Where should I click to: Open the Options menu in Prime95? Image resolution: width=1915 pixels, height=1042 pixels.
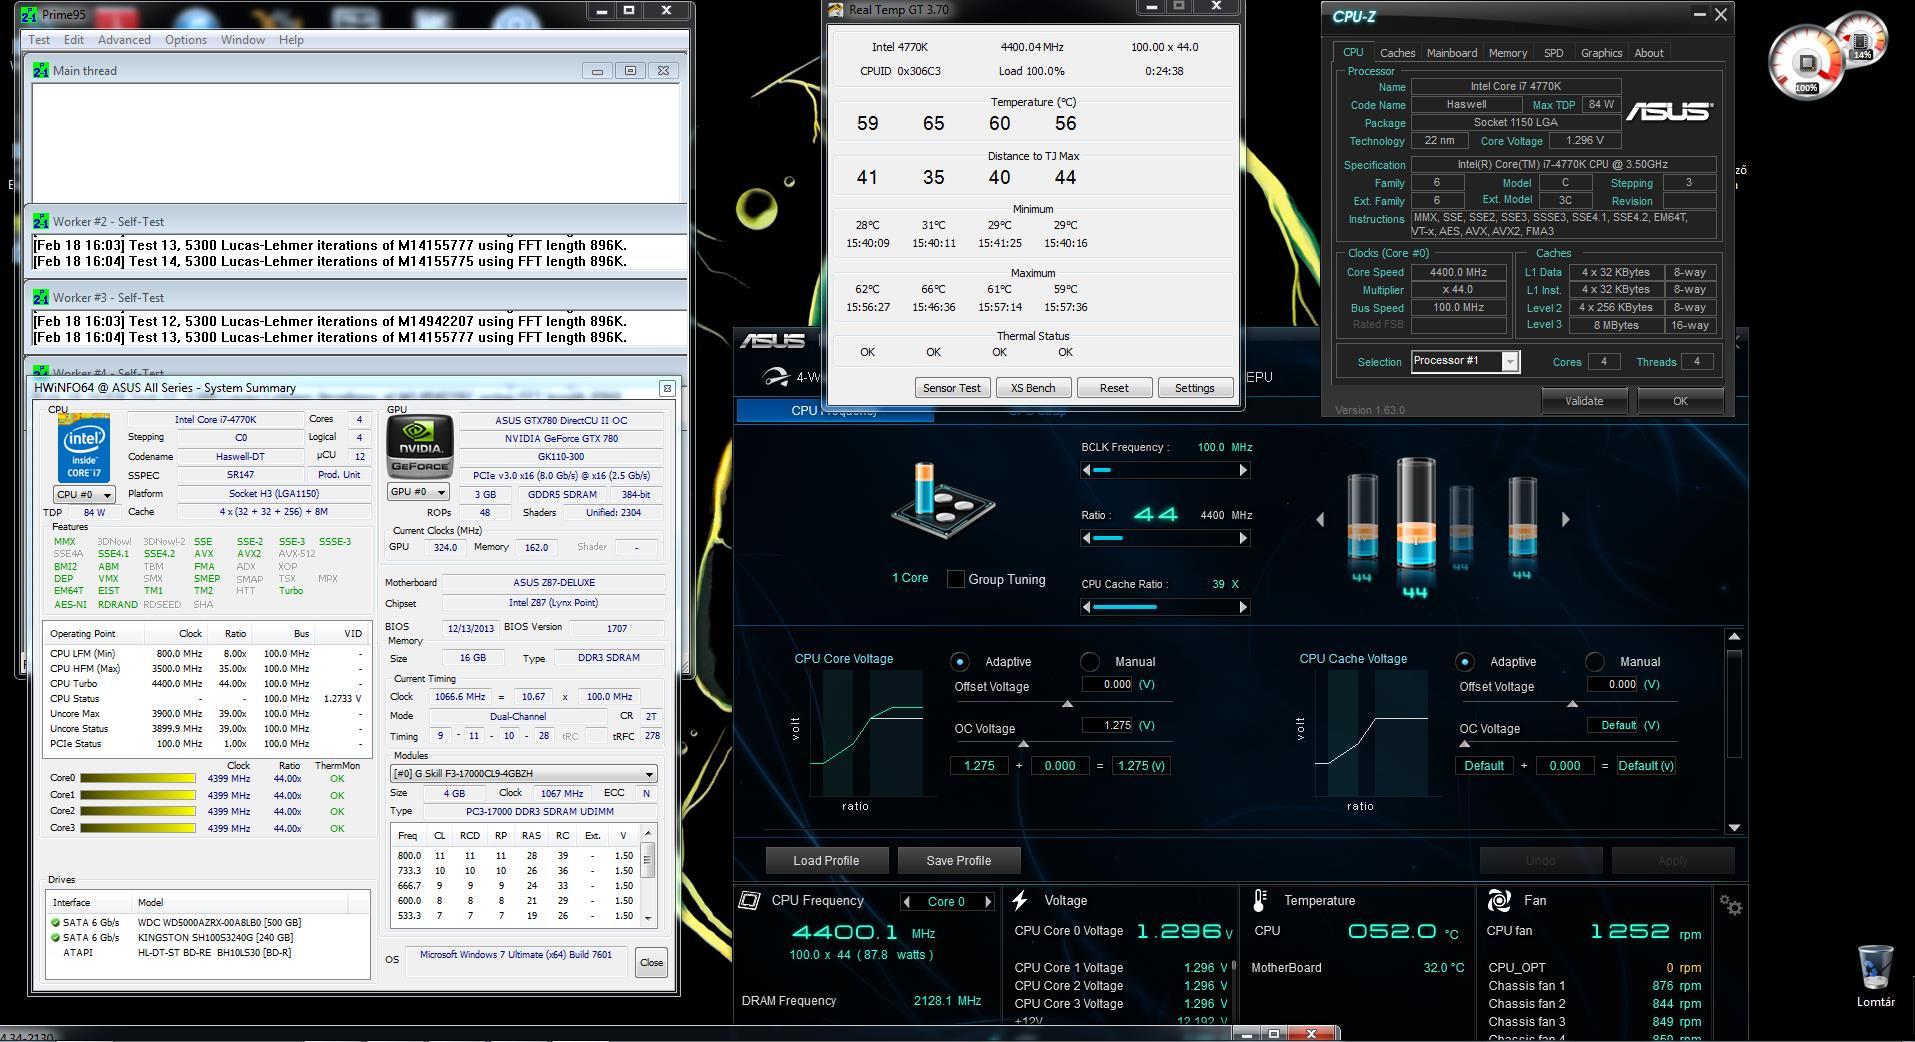[x=186, y=40]
